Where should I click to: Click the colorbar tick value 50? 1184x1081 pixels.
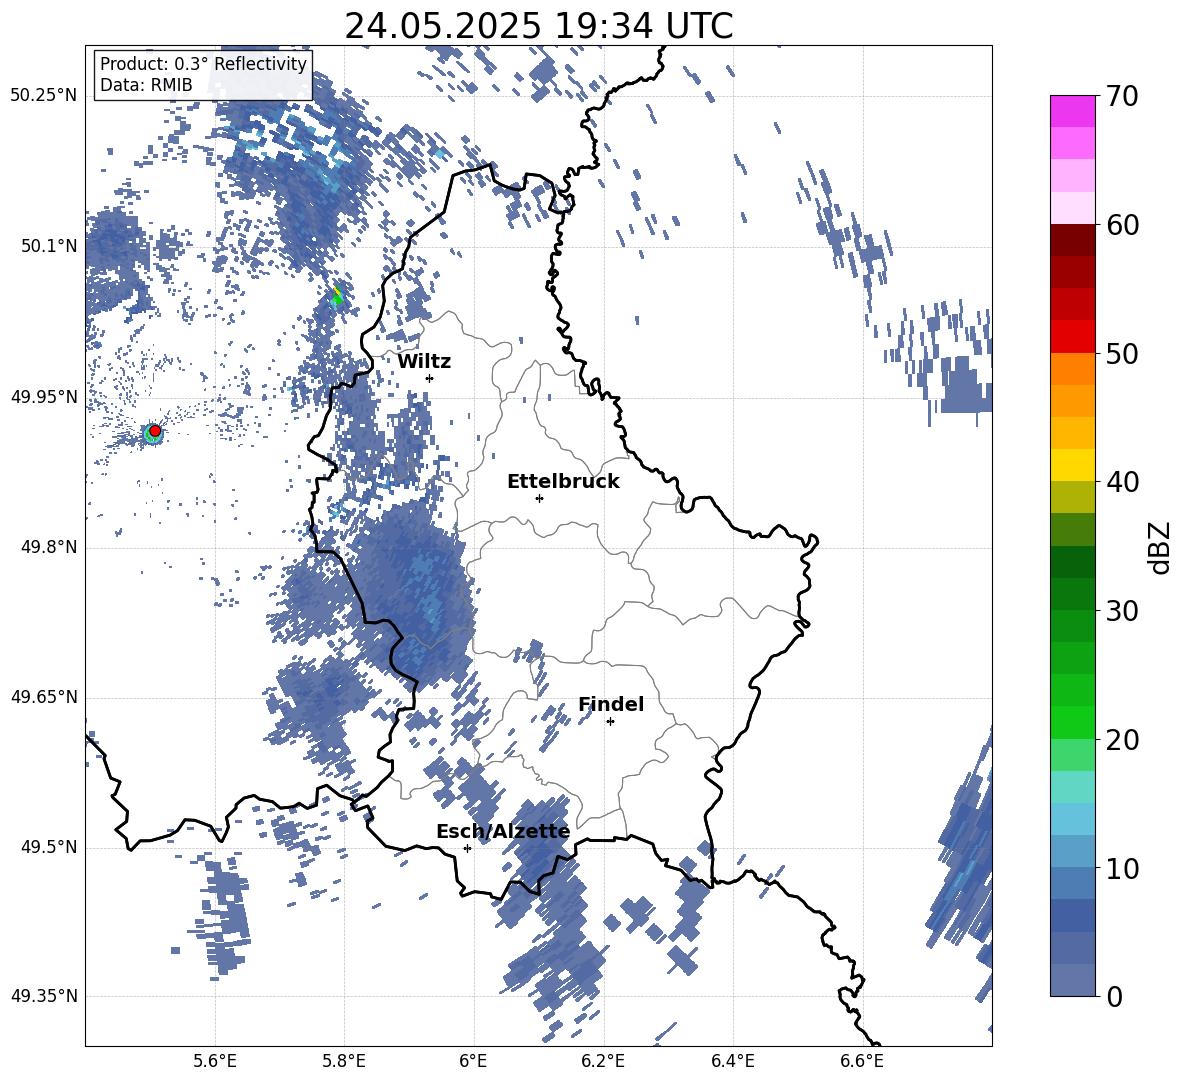click(x=1122, y=354)
